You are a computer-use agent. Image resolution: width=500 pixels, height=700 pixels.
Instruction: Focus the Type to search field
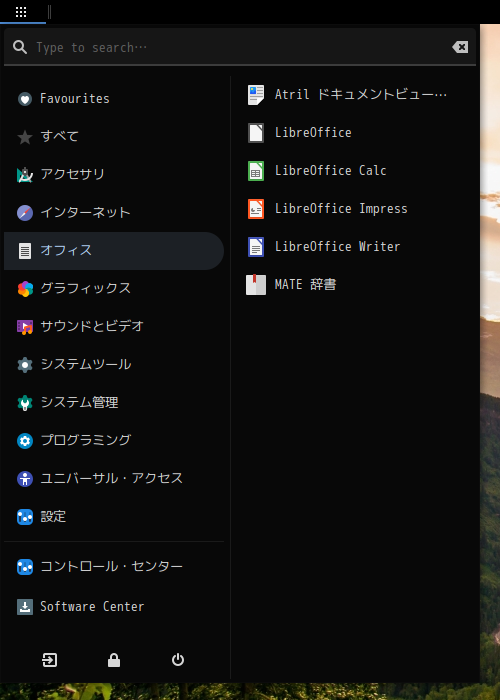240,47
